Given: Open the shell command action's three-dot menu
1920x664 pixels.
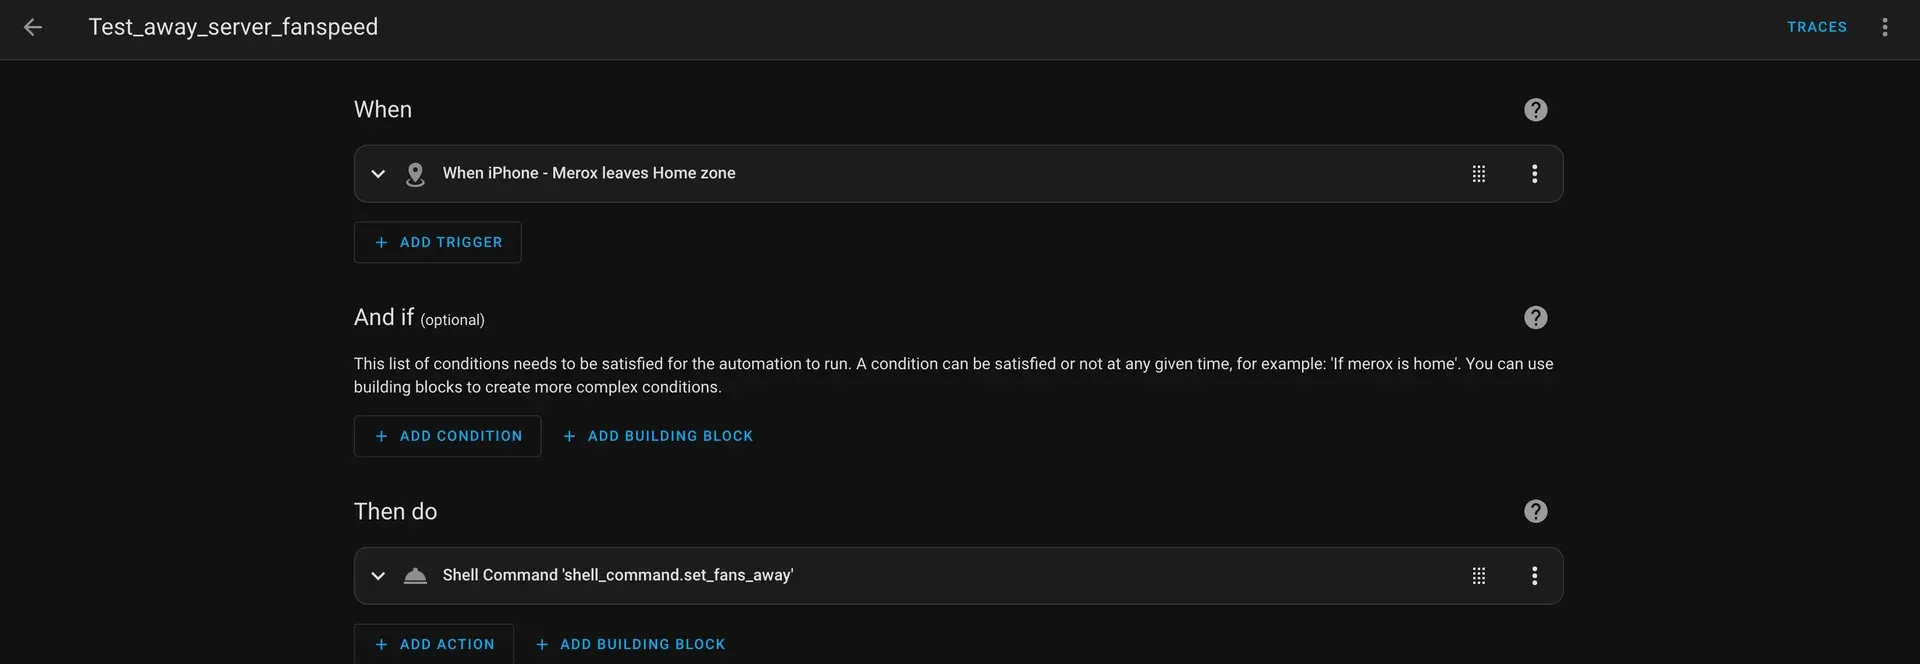Looking at the screenshot, I should [x=1534, y=576].
